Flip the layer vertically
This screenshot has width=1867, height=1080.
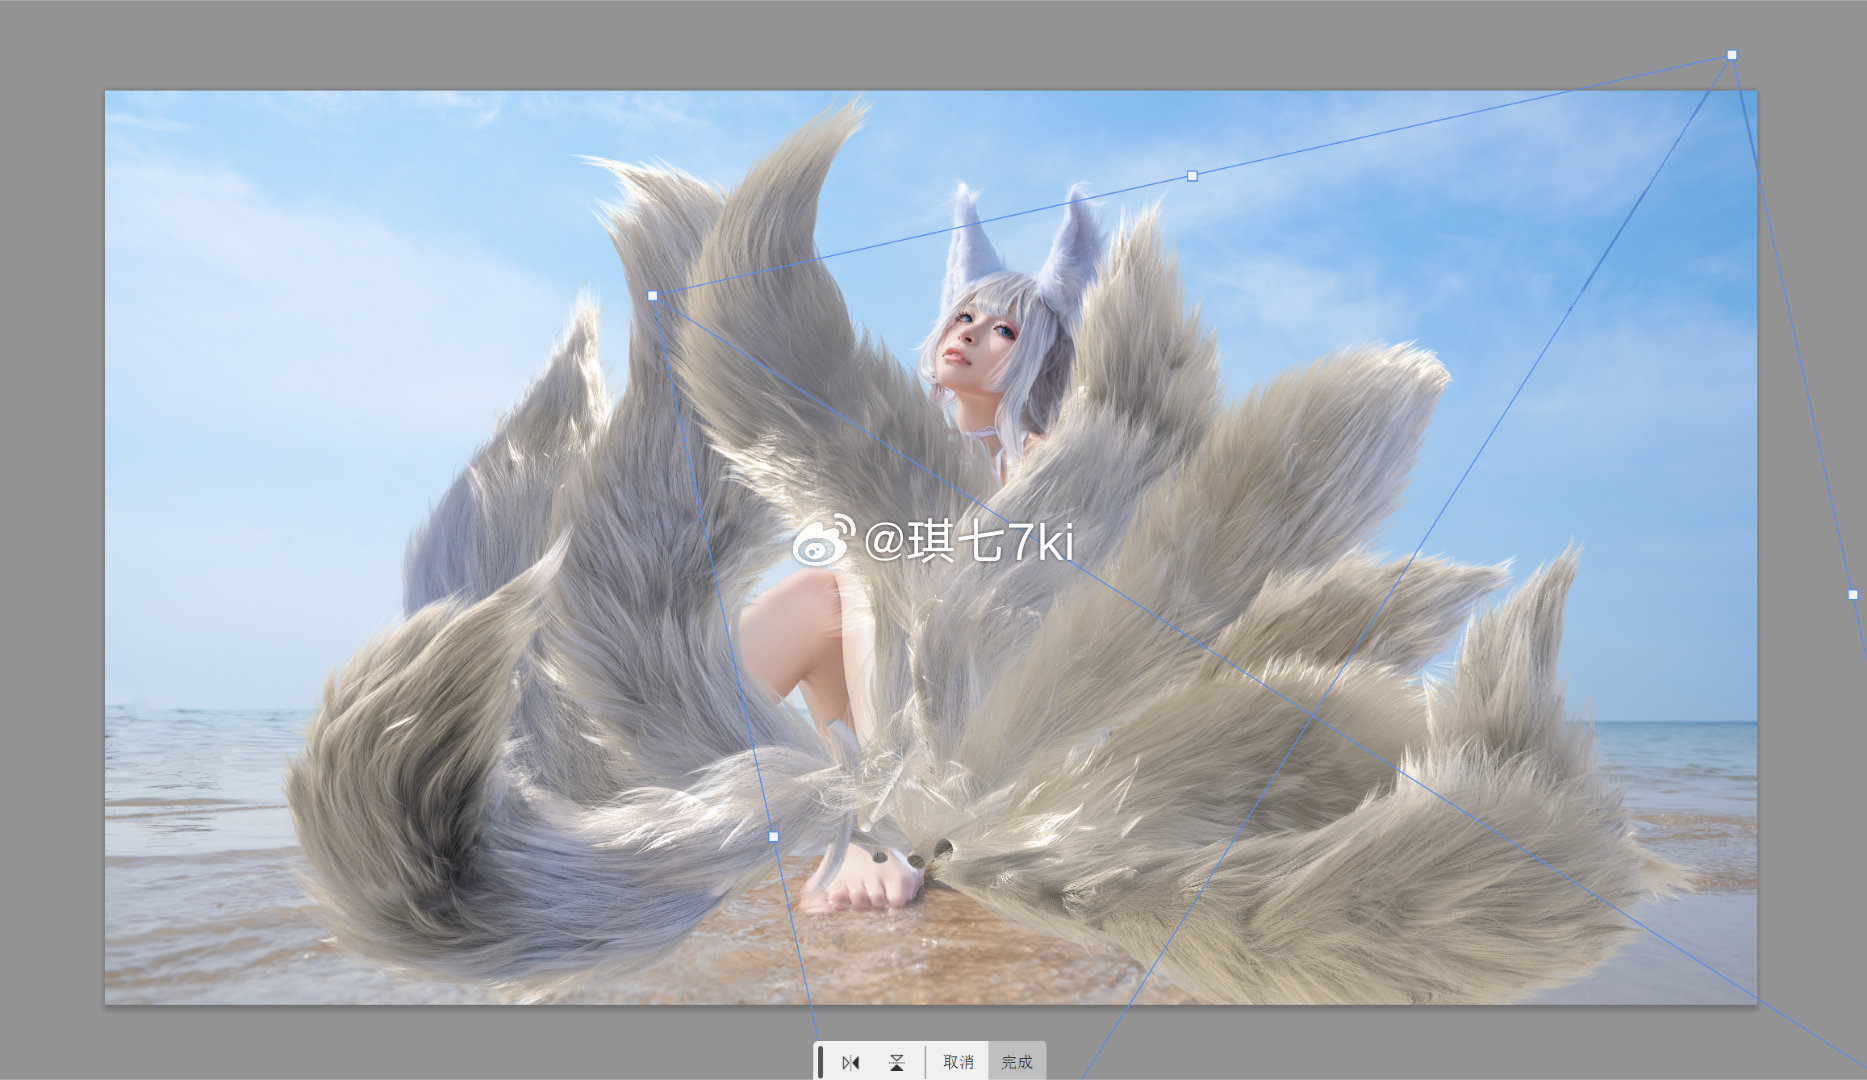[x=897, y=1062]
